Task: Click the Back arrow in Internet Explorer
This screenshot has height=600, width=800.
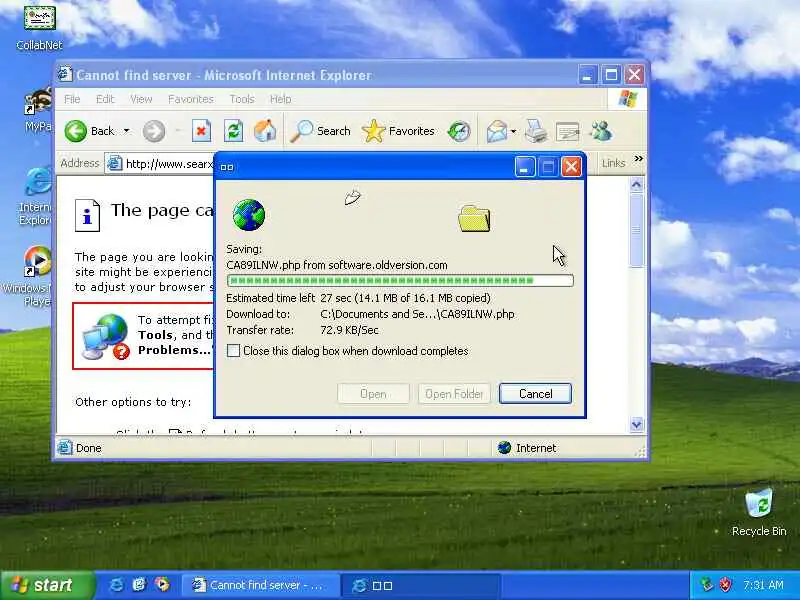Action: 76,131
